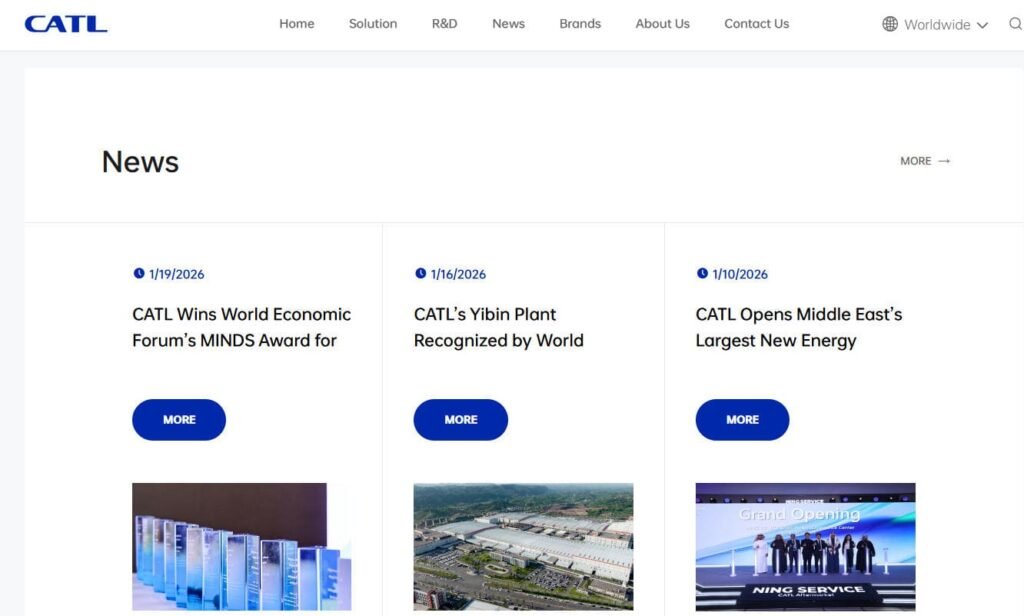Go to the R&D menu
This screenshot has width=1024, height=616.
pos(444,24)
